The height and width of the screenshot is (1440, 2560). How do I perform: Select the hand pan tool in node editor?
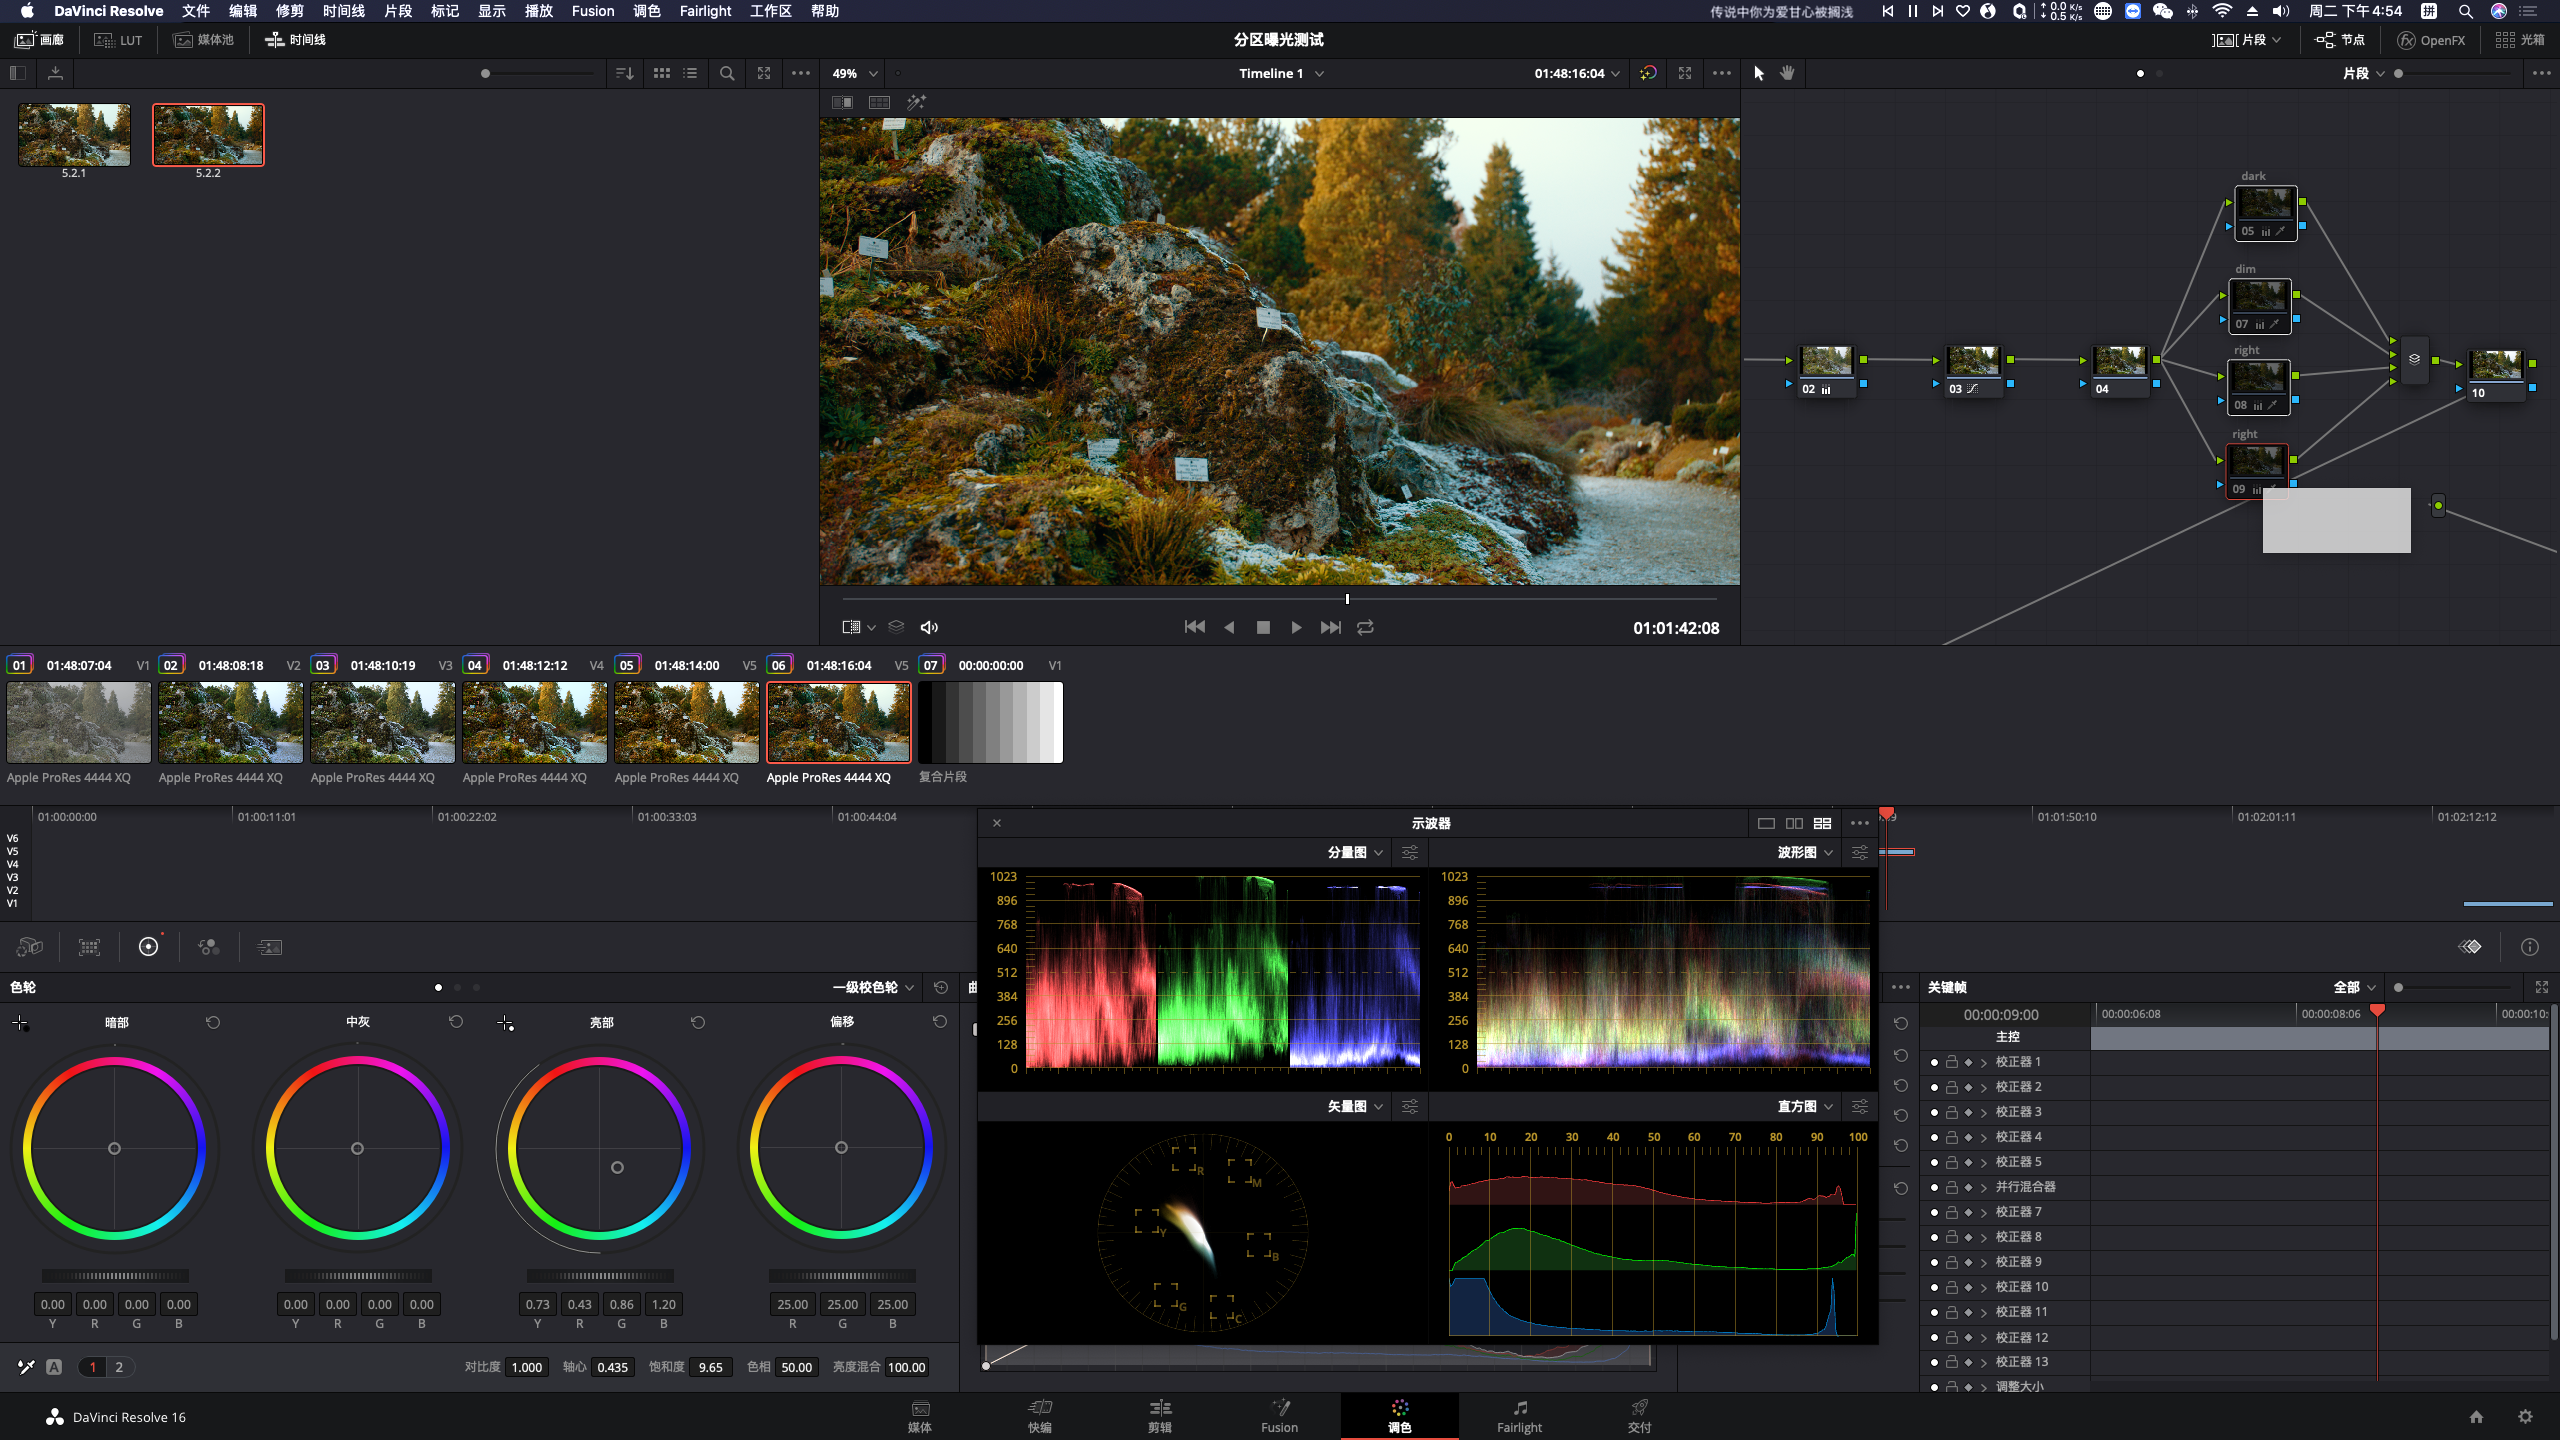(x=1787, y=73)
